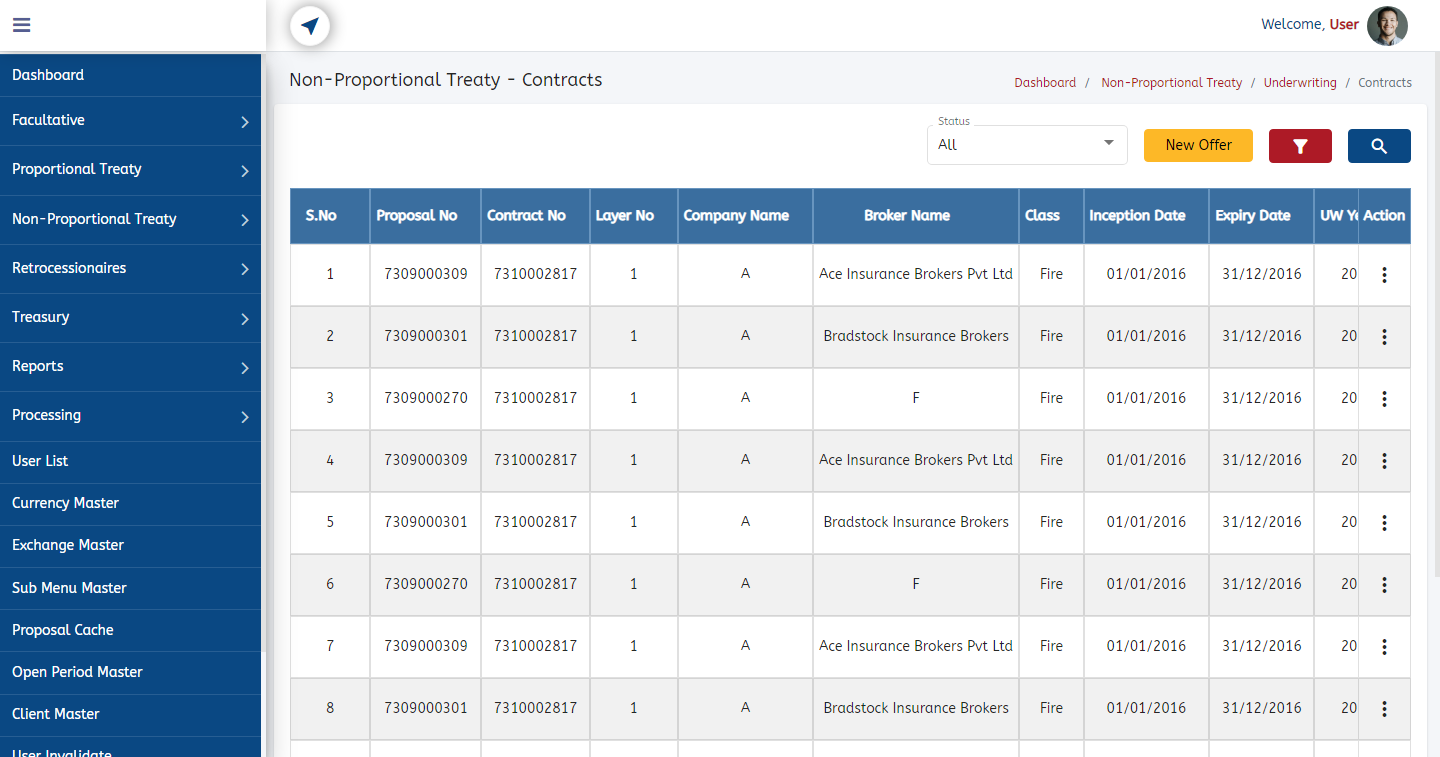Open Open Period Master in sidebar
The width and height of the screenshot is (1440, 757).
[x=130, y=672]
